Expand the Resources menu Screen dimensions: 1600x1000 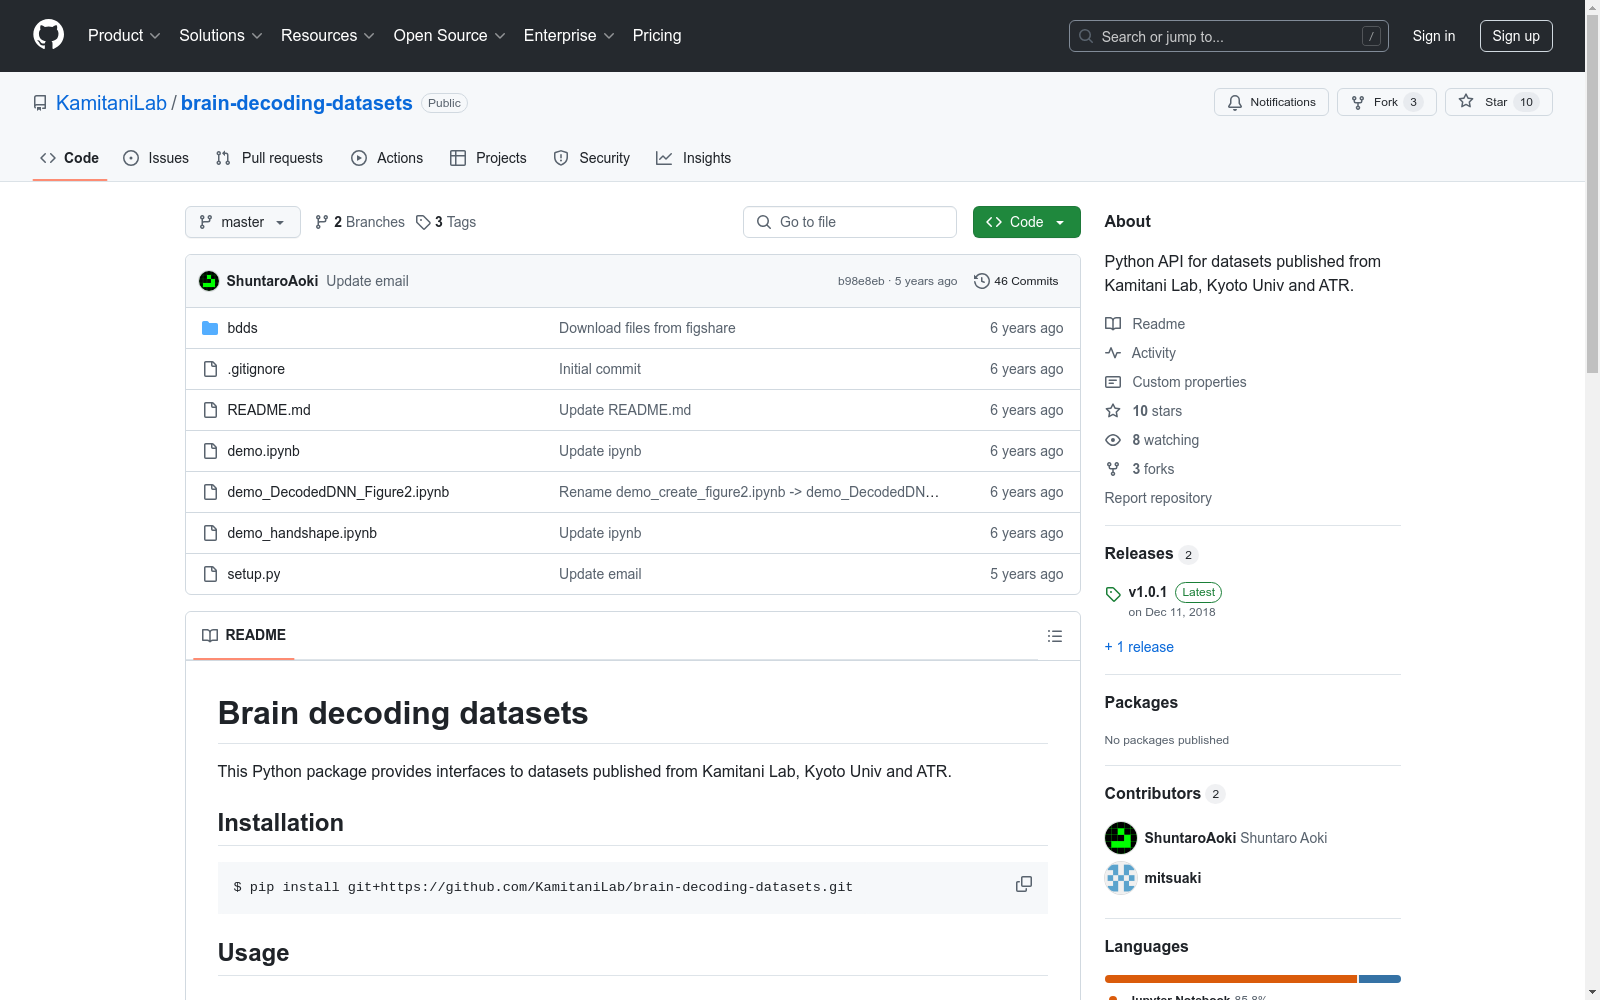coord(327,36)
